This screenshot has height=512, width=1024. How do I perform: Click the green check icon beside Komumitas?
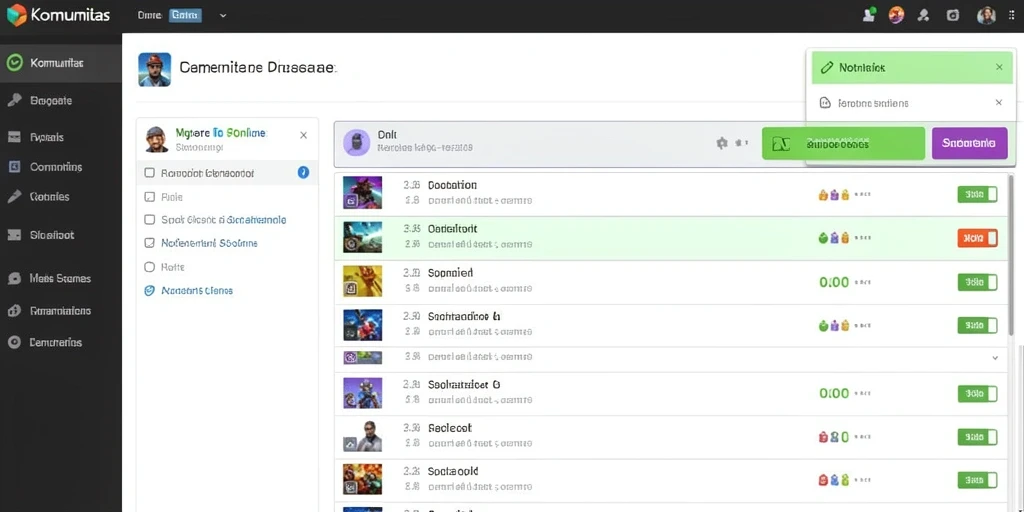pyautogui.click(x=14, y=63)
